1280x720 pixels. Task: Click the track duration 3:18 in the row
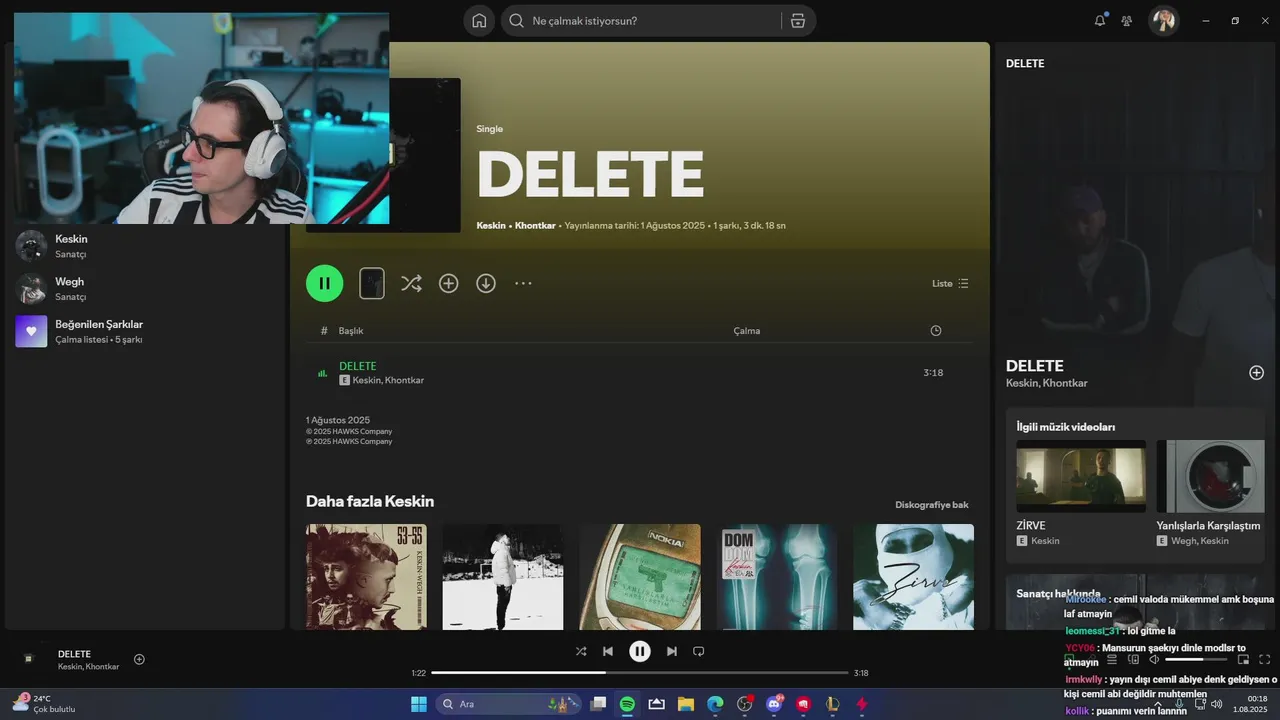933,373
